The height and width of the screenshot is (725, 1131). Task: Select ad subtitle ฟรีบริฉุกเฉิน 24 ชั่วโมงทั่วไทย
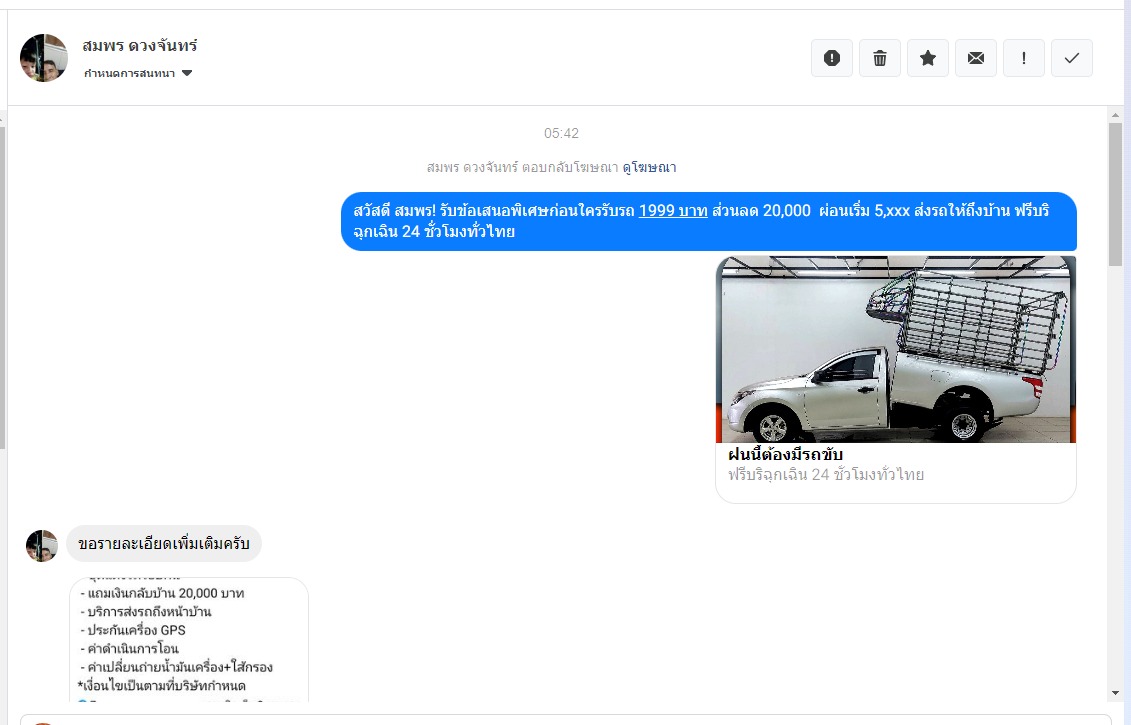(826, 475)
